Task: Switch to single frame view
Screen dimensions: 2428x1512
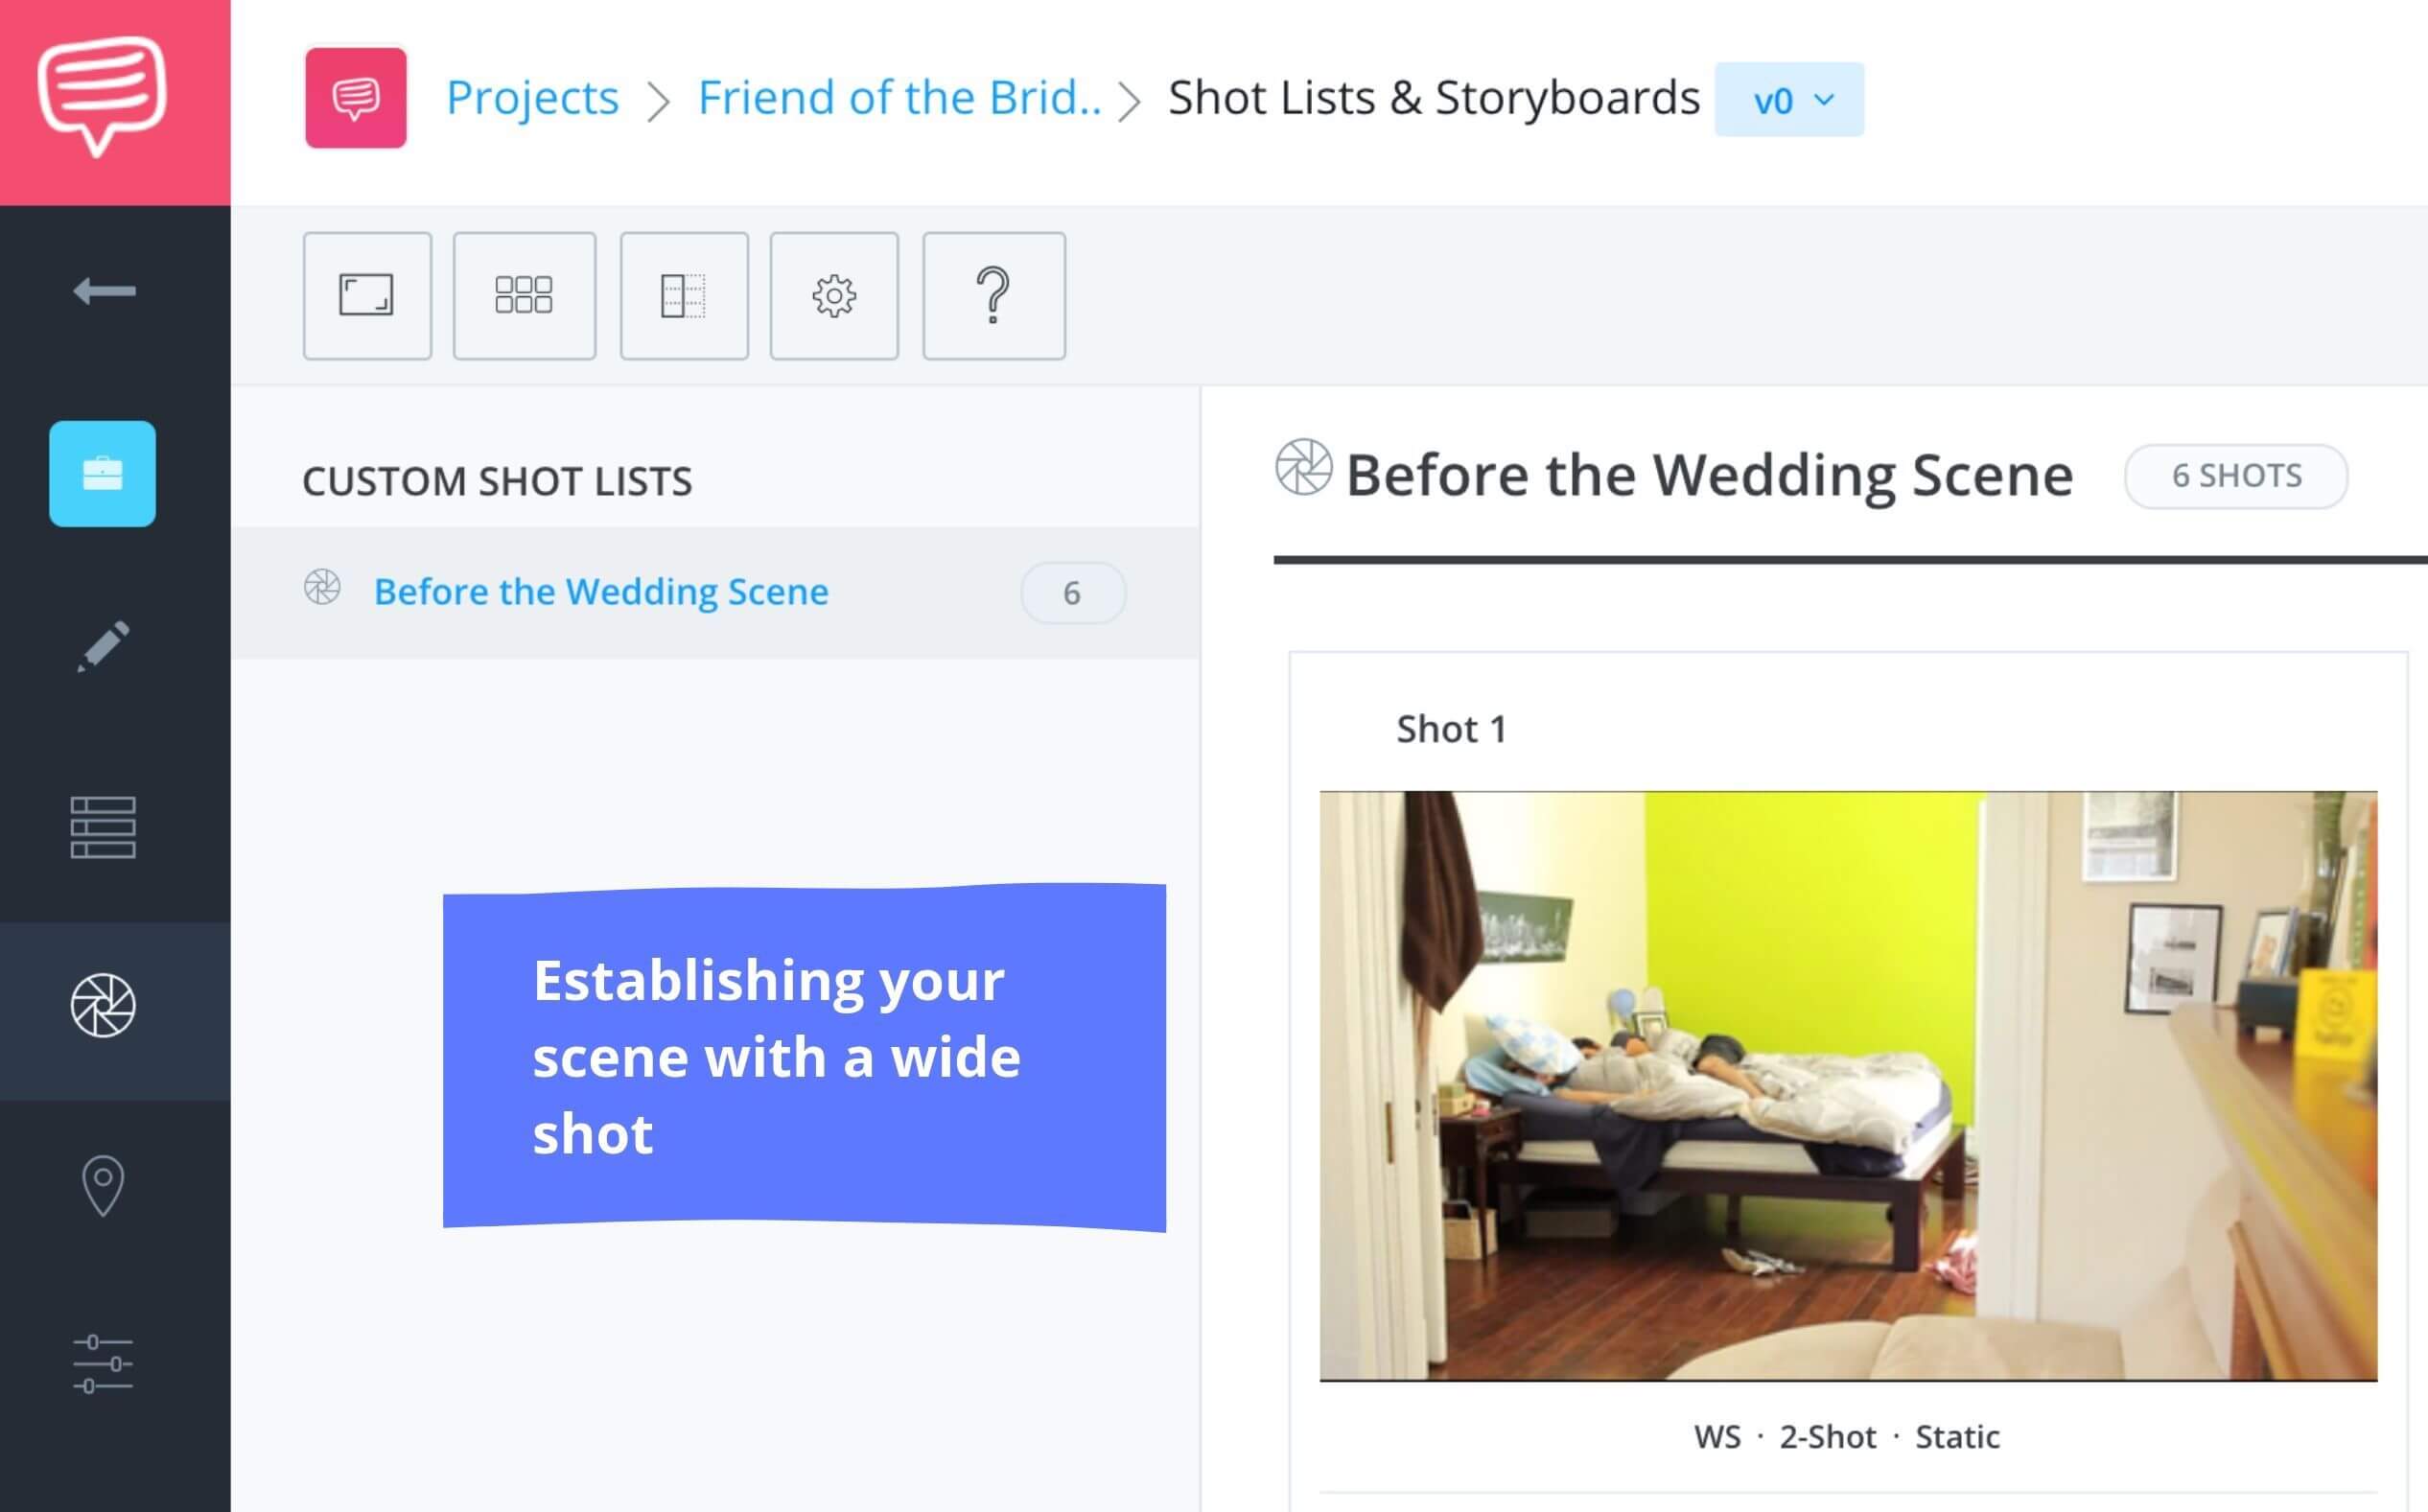Action: [x=367, y=296]
